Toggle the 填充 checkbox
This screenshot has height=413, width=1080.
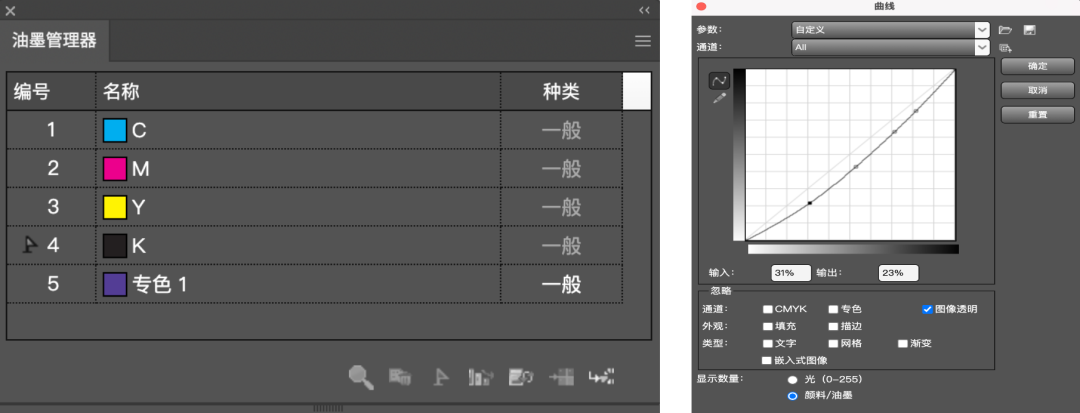pyautogui.click(x=767, y=326)
